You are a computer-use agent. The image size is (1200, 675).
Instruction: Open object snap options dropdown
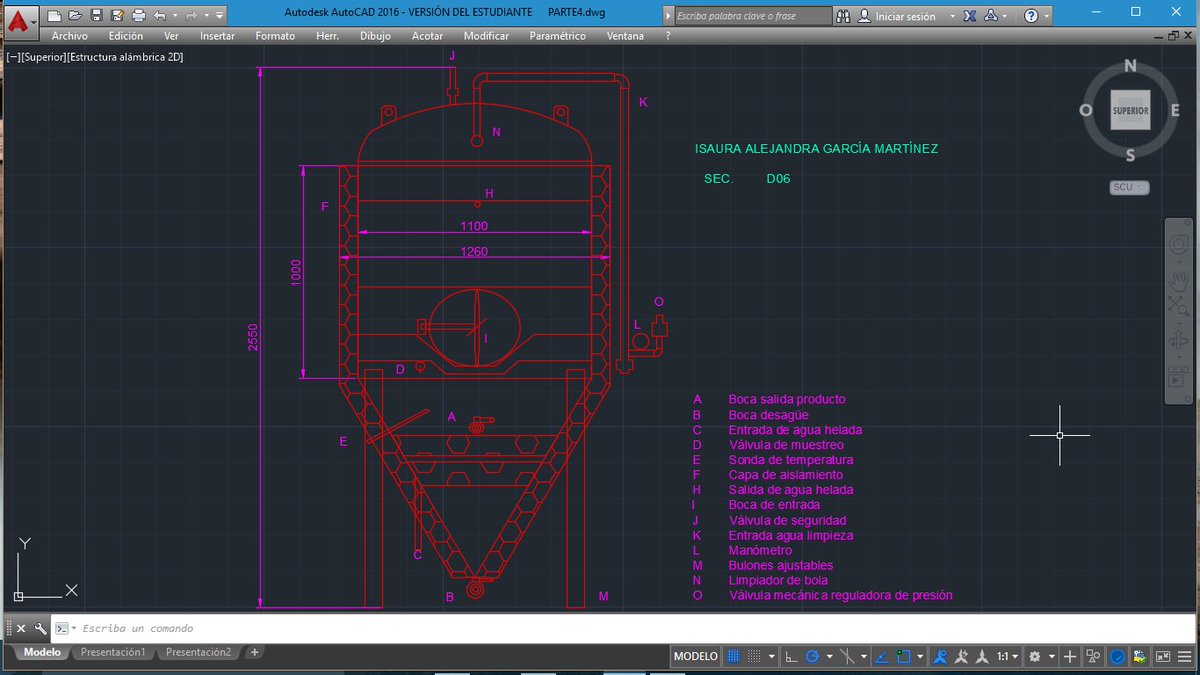(920, 656)
